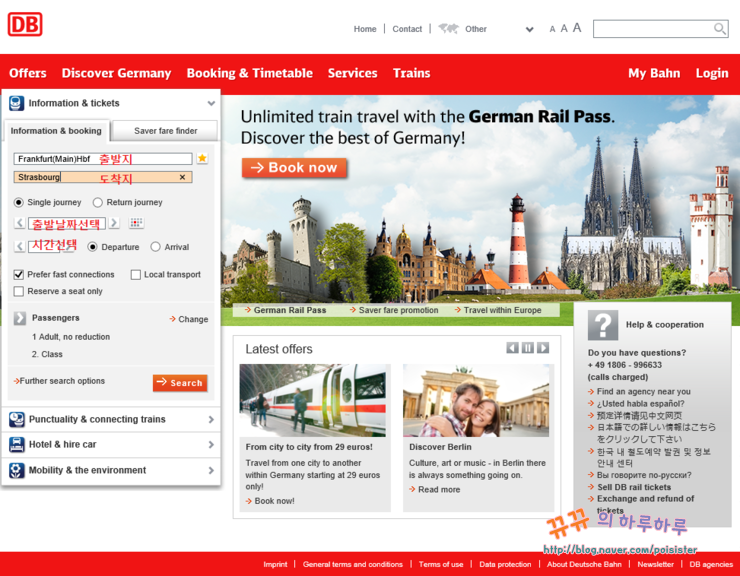The image size is (740, 576).
Task: Select the largest font size A
Action: tap(577, 28)
